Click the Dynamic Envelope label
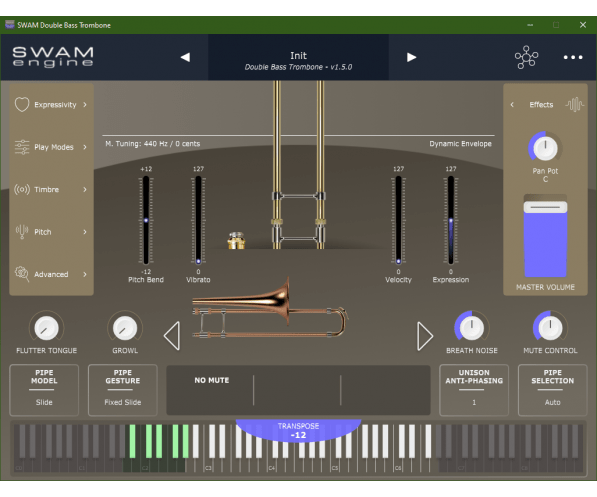597x497 pixels. [460, 144]
